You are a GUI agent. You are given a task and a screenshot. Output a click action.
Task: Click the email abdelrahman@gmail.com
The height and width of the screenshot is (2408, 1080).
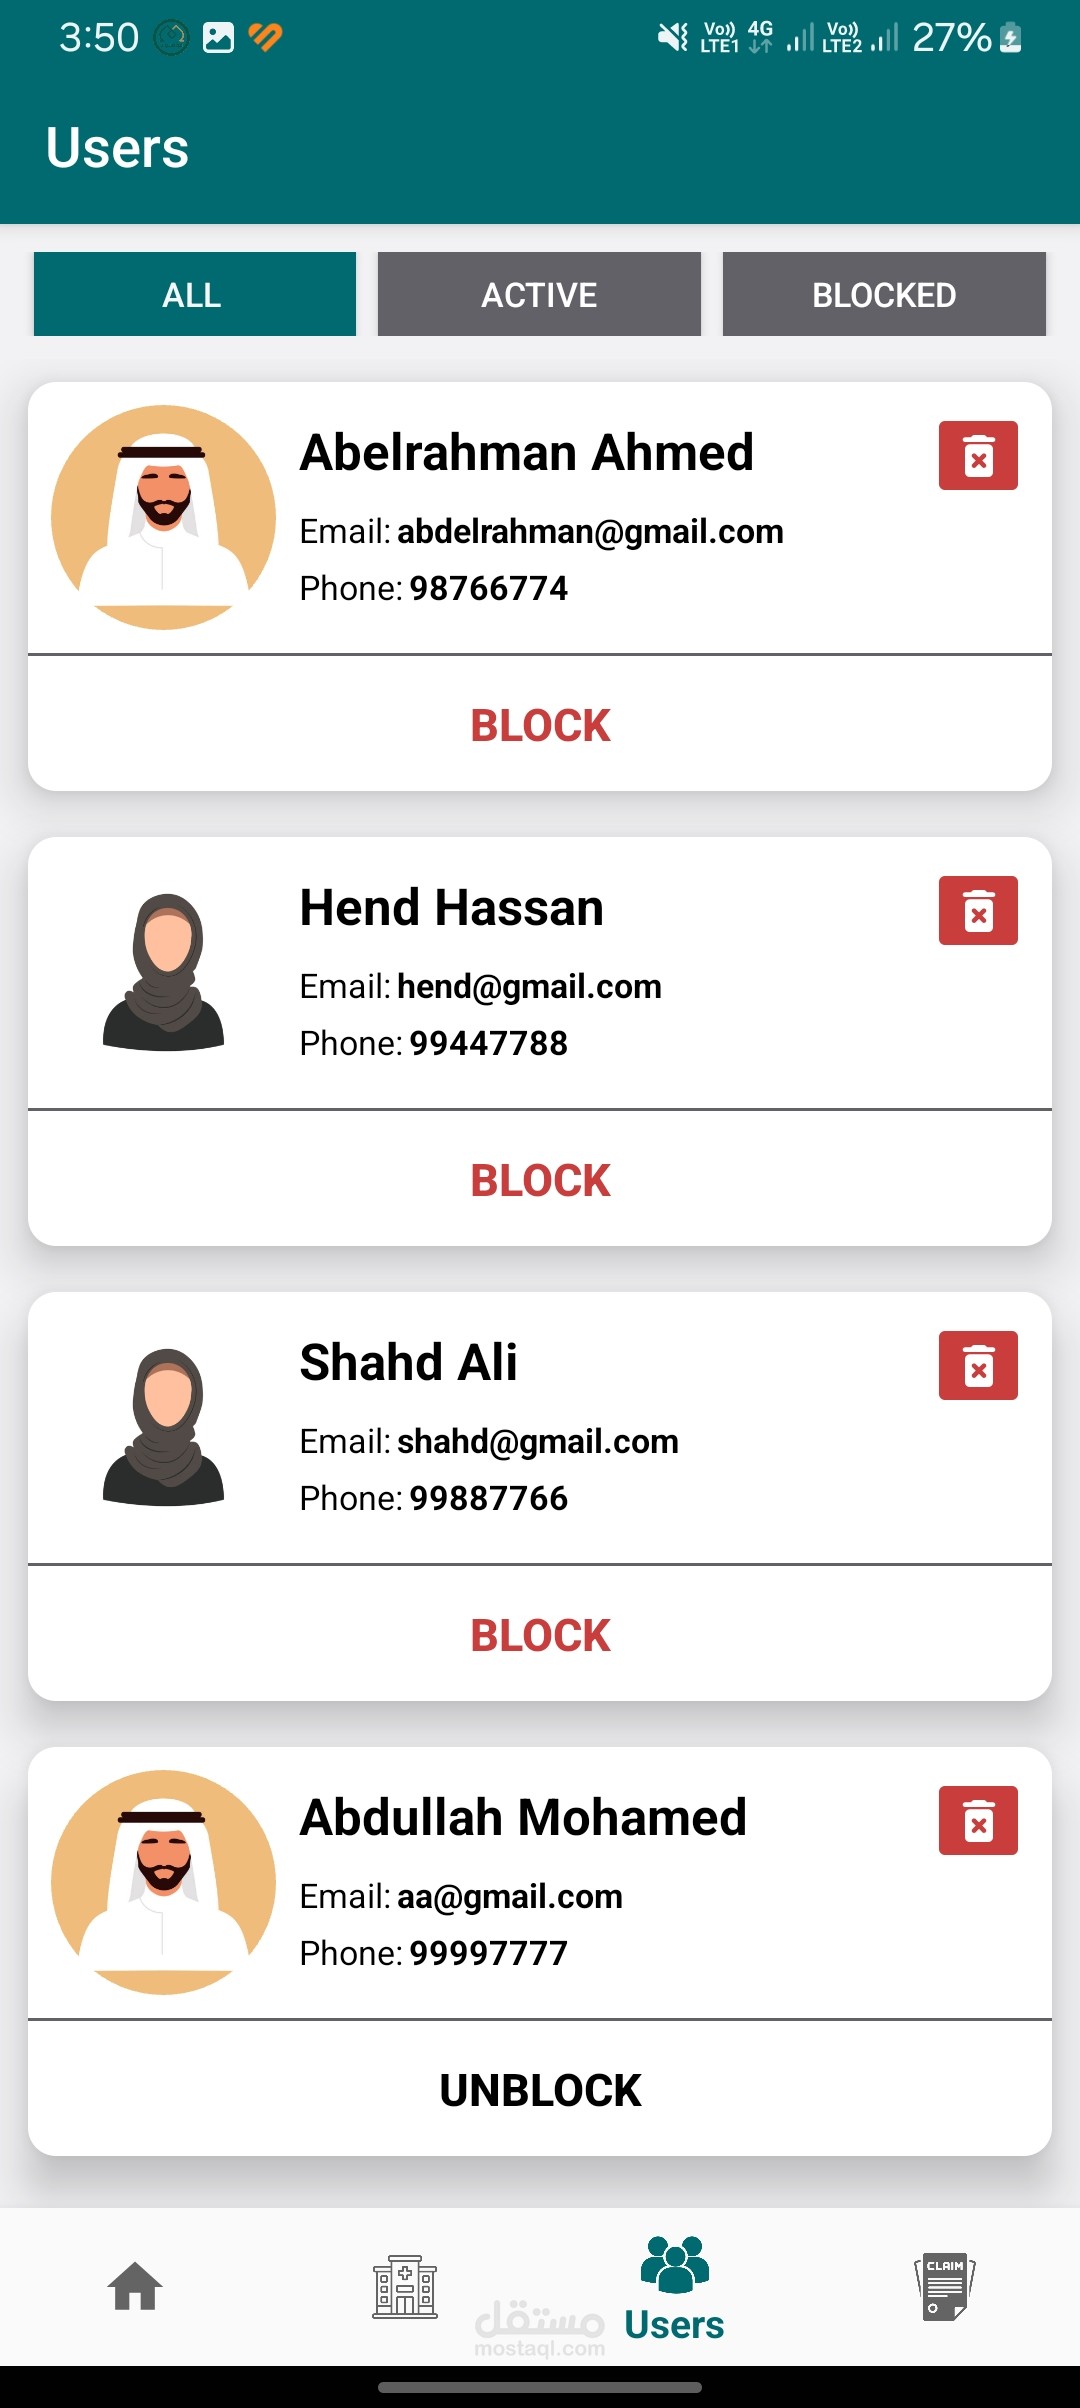[590, 531]
